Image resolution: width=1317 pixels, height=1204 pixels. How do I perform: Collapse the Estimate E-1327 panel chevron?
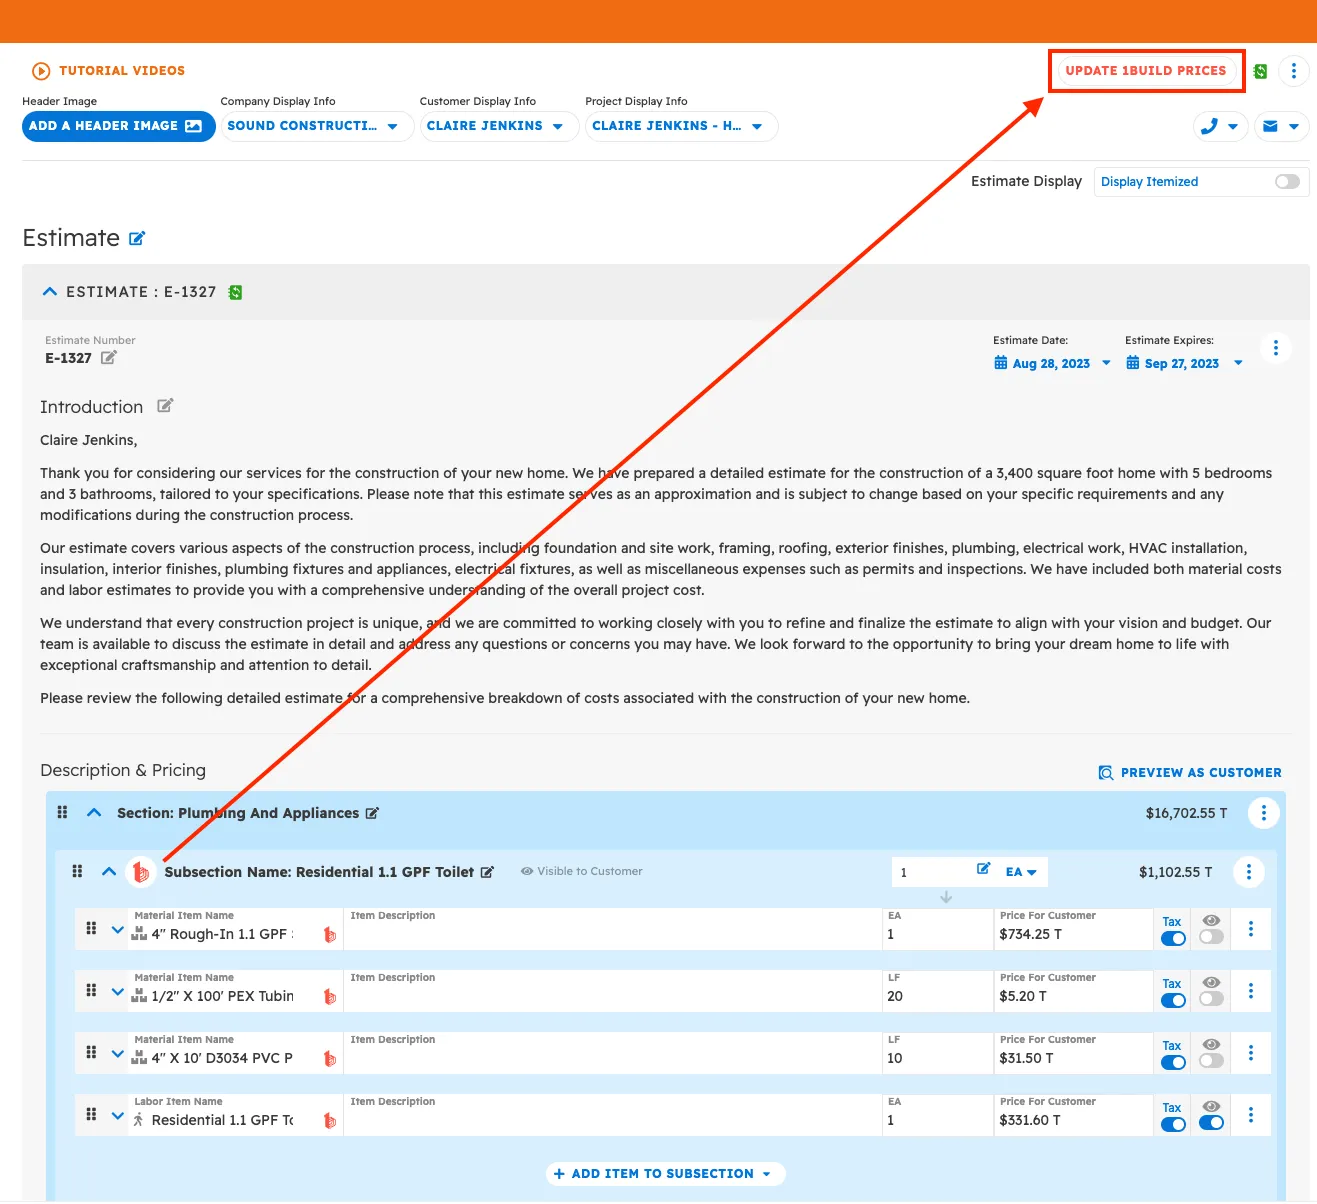coord(50,292)
